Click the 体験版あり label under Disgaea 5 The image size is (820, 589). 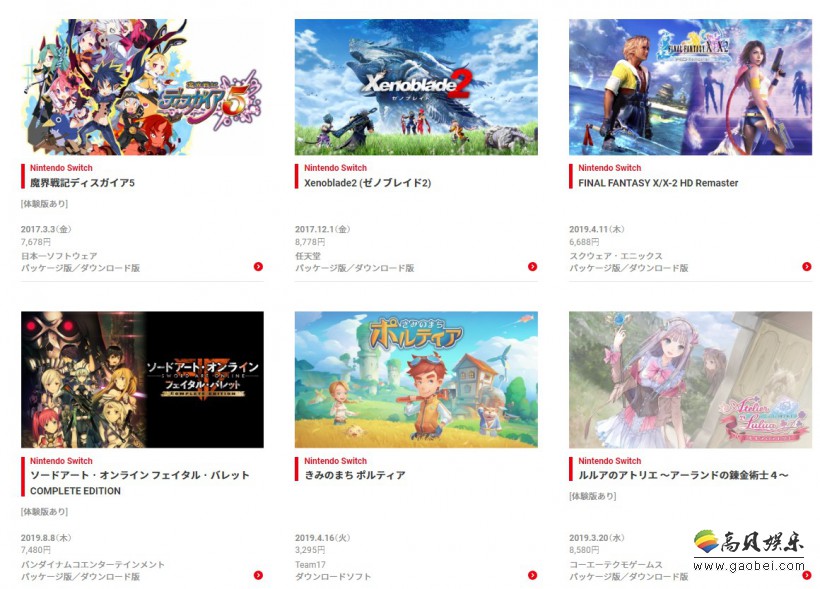point(44,203)
